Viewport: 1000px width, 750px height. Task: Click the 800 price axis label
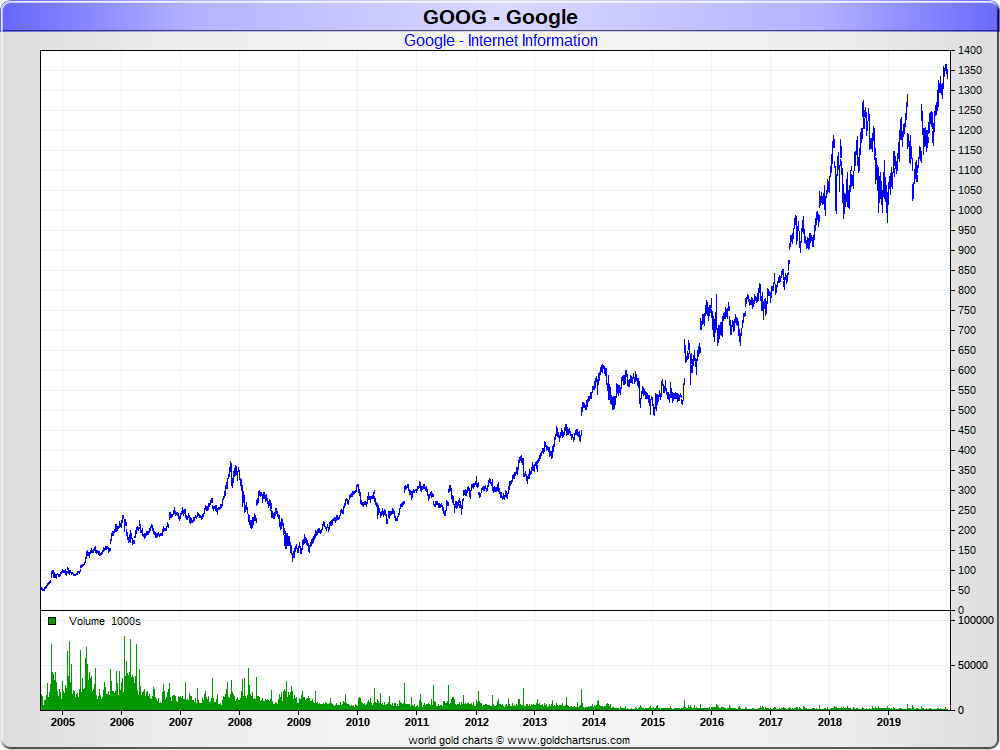coord(967,290)
